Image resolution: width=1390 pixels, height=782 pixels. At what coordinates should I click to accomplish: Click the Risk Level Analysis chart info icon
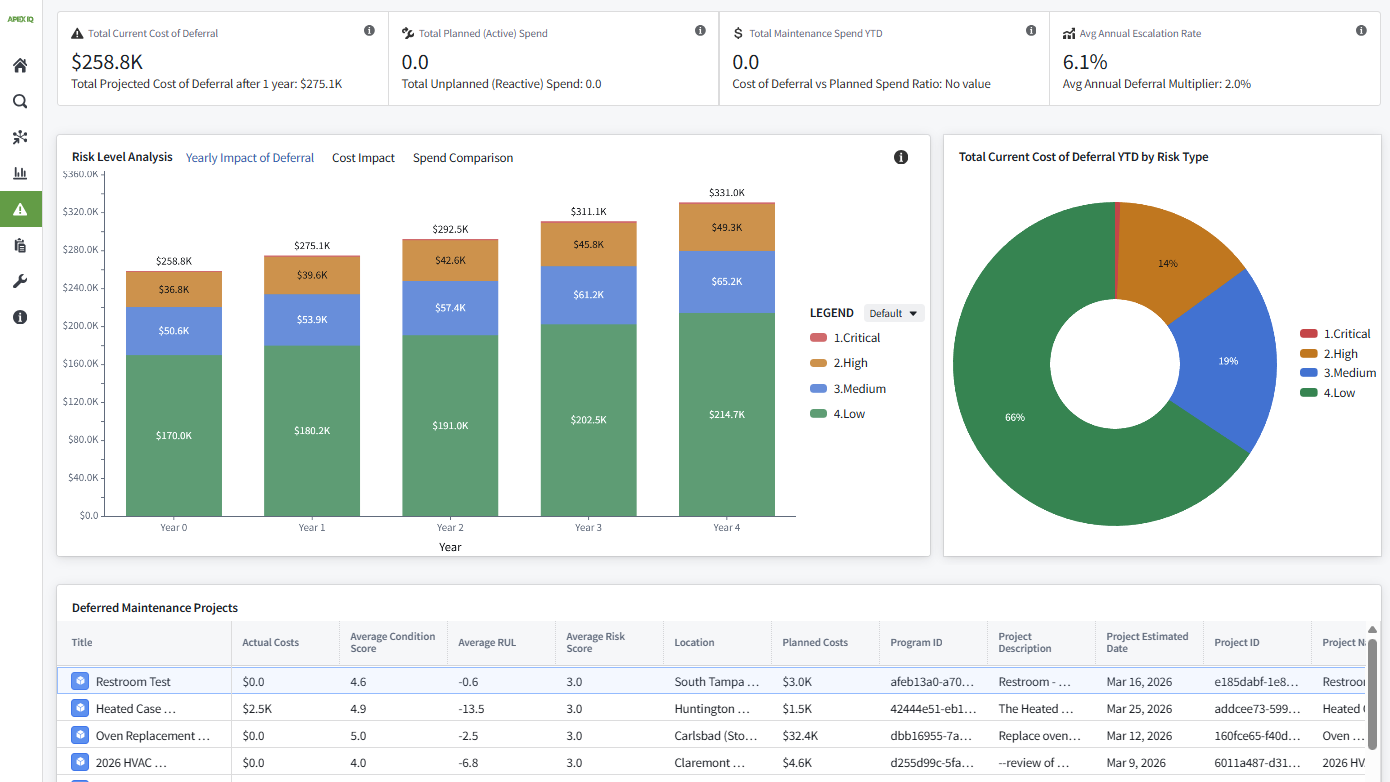(x=901, y=157)
